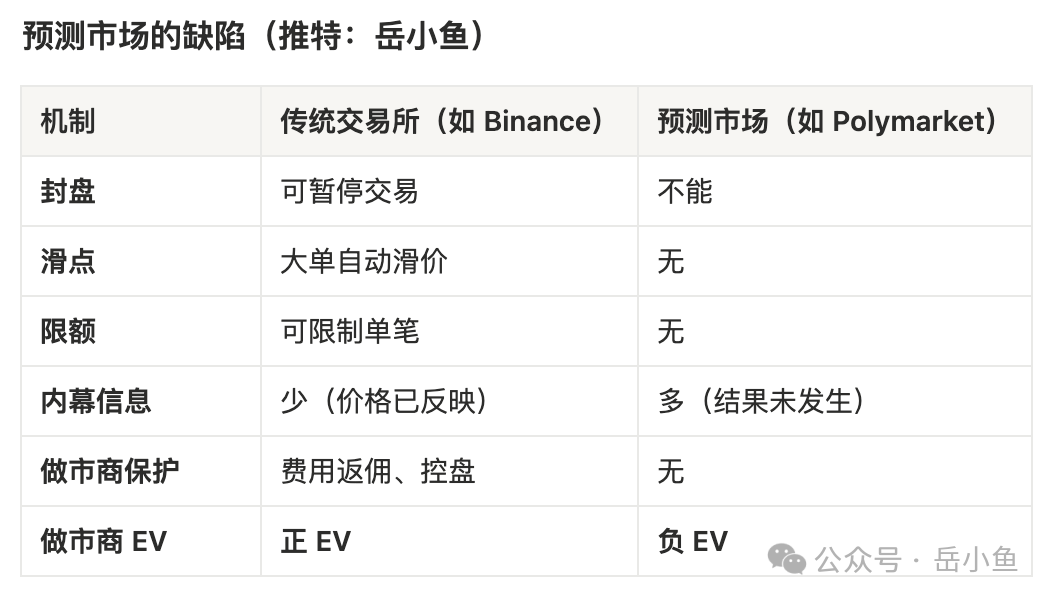This screenshot has height=602, width=1052.
Task: Click the 大单自动滑价 cell
Action: pyautogui.click(x=364, y=261)
